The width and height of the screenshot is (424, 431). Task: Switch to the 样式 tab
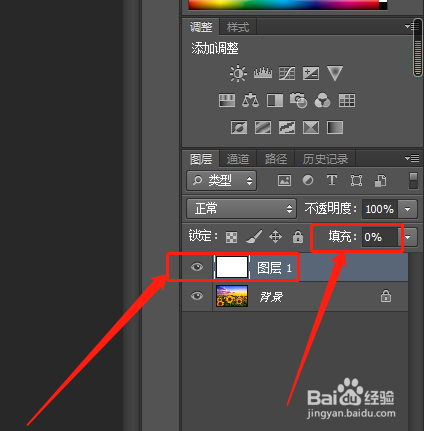coord(238,27)
